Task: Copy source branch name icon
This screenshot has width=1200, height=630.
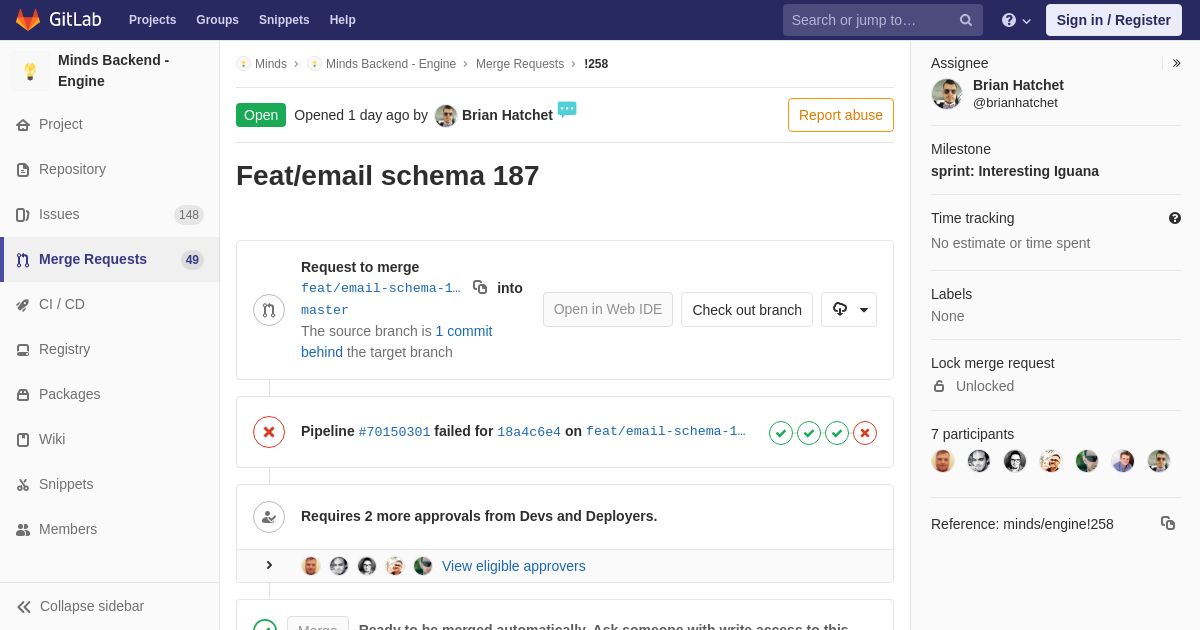Action: [480, 287]
